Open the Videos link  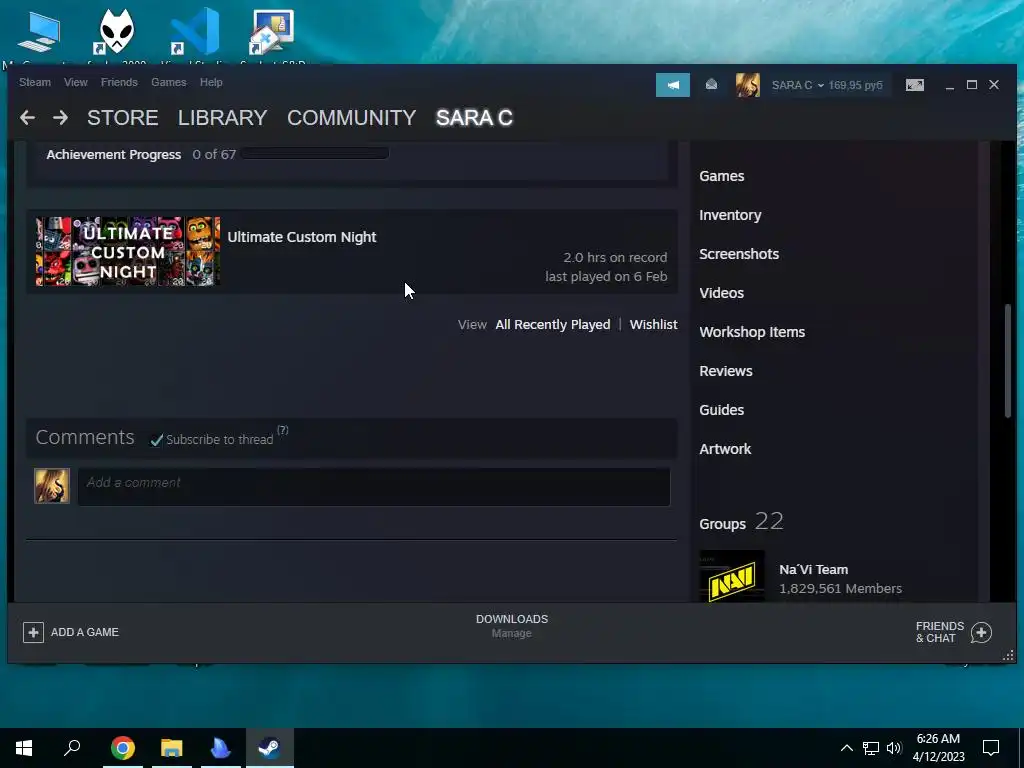(722, 293)
